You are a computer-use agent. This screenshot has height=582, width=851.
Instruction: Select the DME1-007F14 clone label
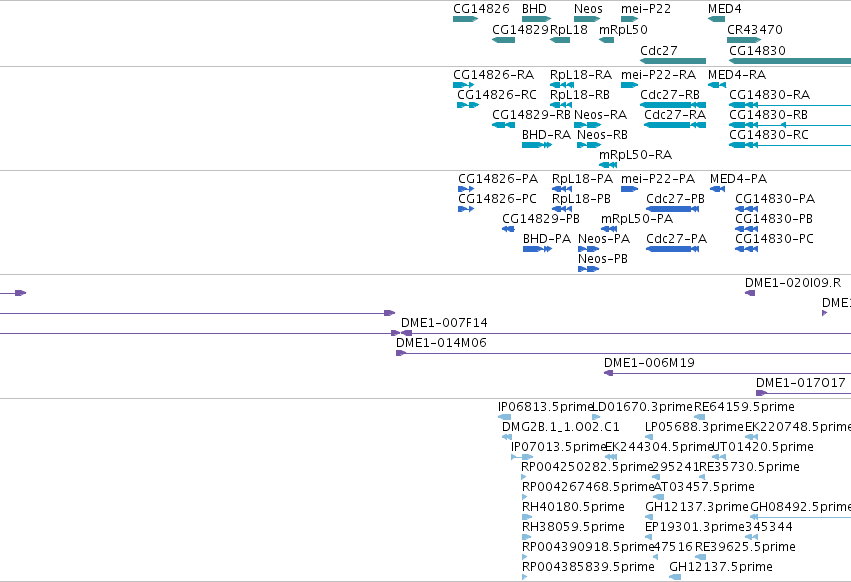coord(444,323)
